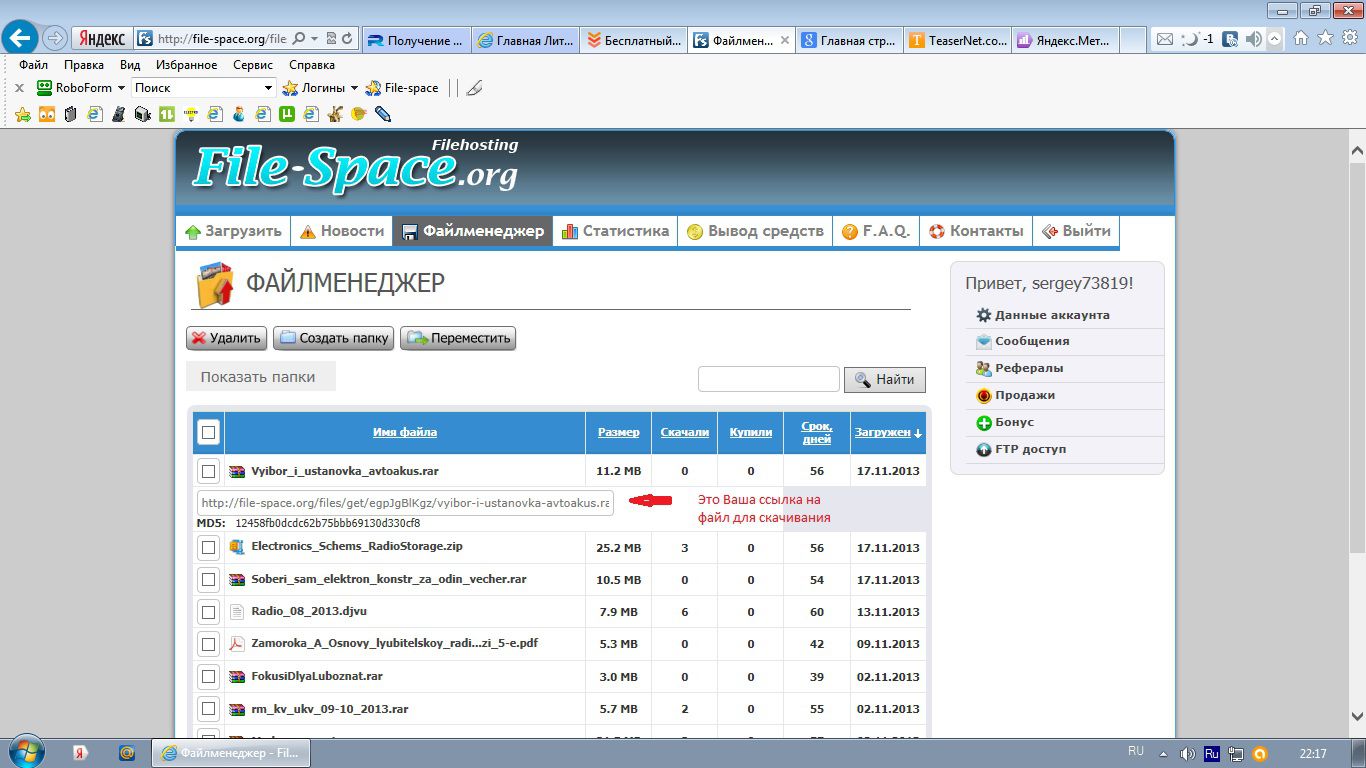Click the FILEMANAGER folder header icon
The image size is (1366, 768).
tap(214, 285)
